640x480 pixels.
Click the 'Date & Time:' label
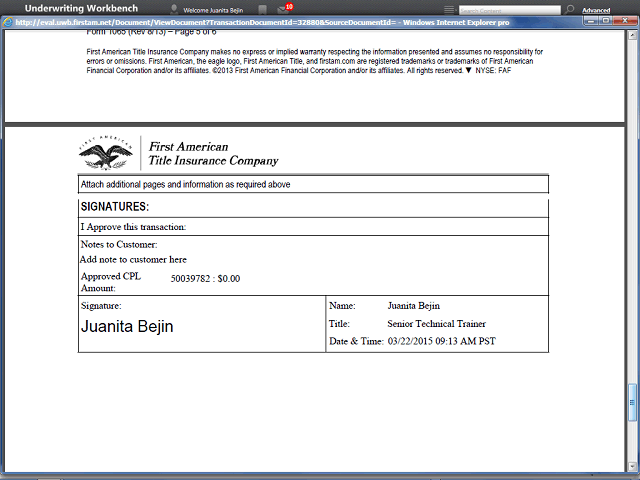(x=356, y=341)
